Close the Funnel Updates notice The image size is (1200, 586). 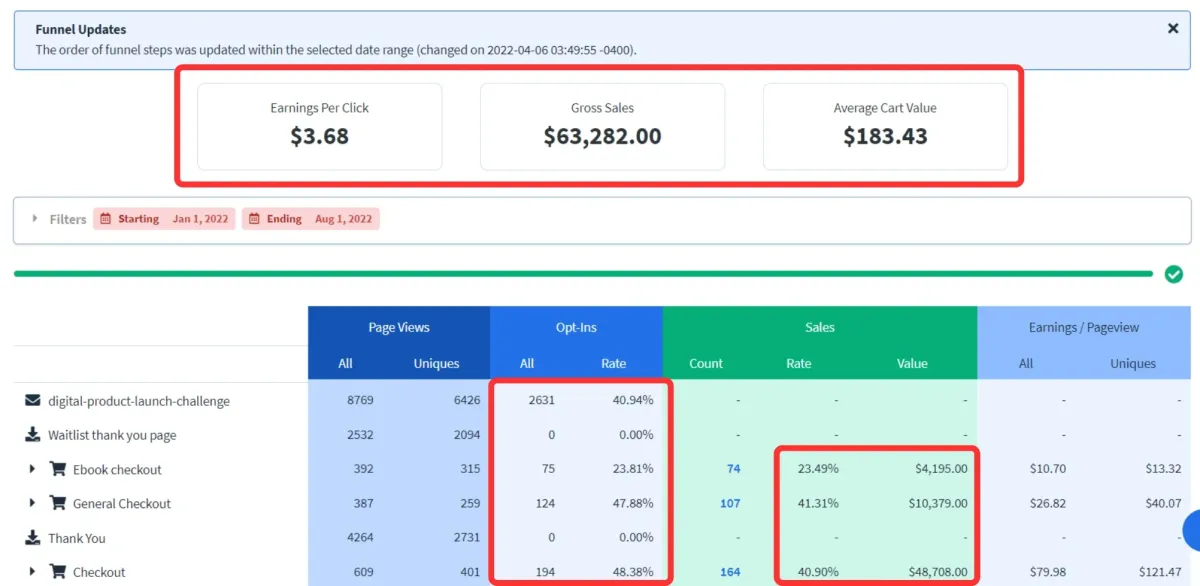[x=1173, y=29]
